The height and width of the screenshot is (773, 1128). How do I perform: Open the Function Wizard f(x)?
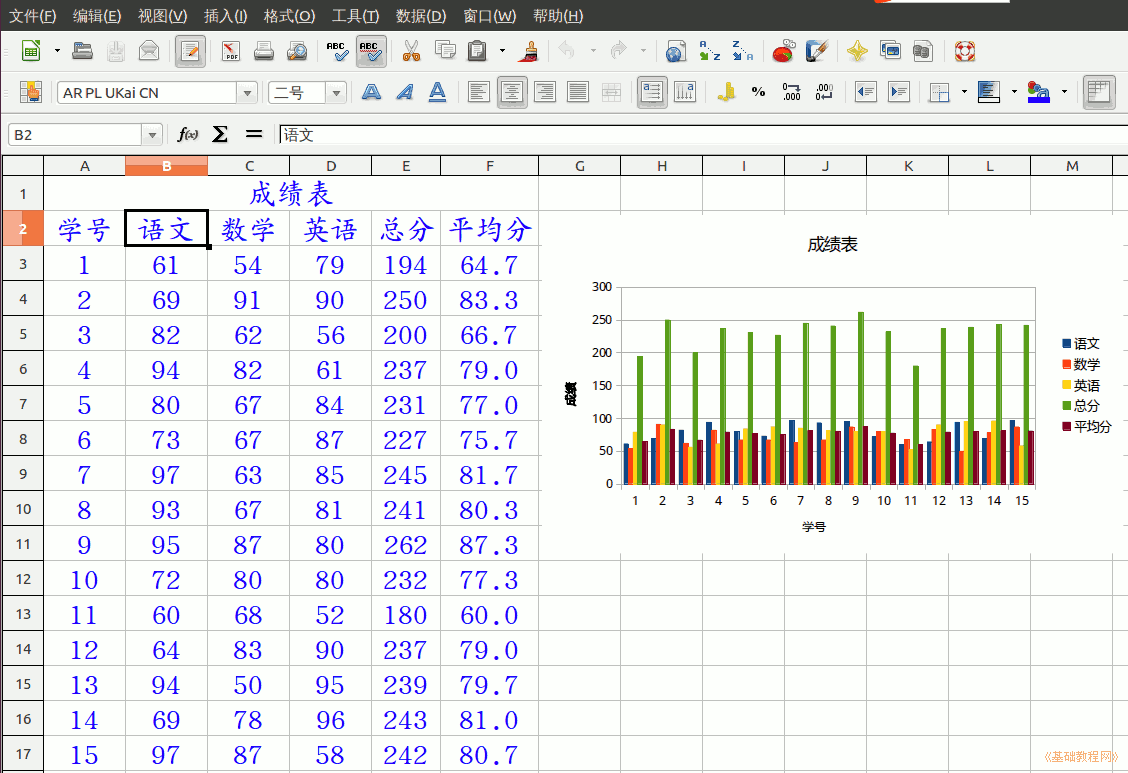coord(188,134)
